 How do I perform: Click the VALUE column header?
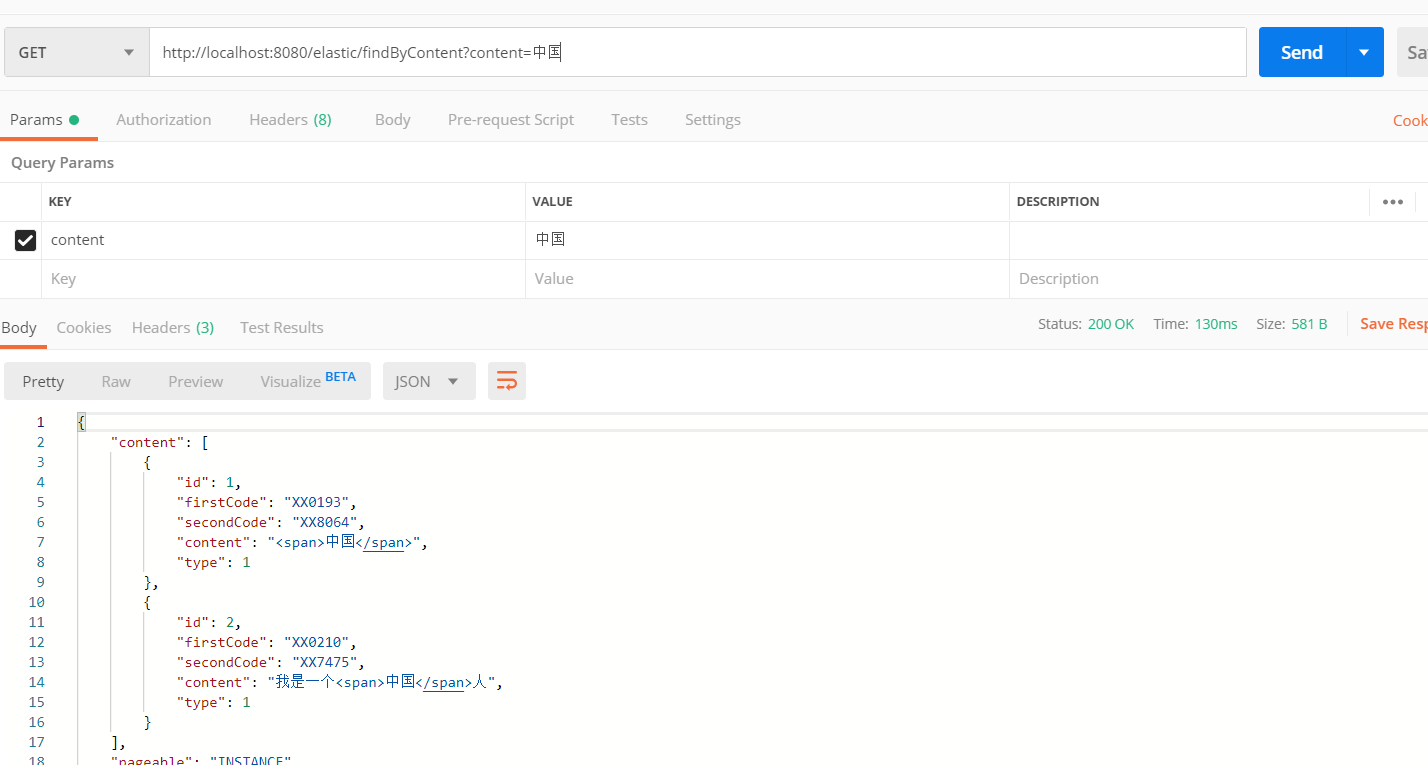552,201
